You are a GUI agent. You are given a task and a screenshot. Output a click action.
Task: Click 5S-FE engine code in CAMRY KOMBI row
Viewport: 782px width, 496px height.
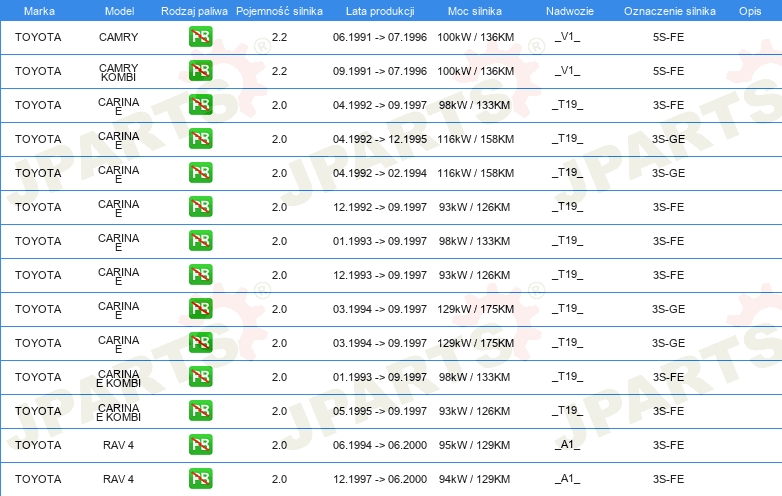(668, 71)
